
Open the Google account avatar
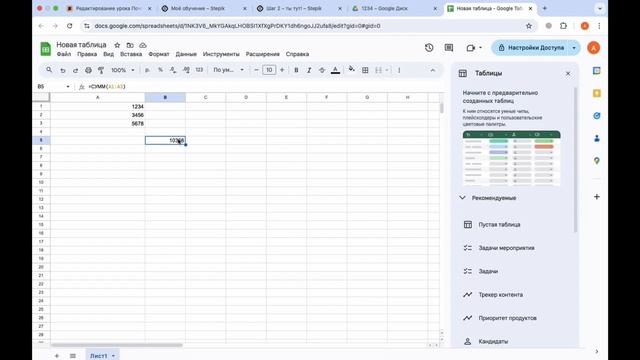click(593, 48)
